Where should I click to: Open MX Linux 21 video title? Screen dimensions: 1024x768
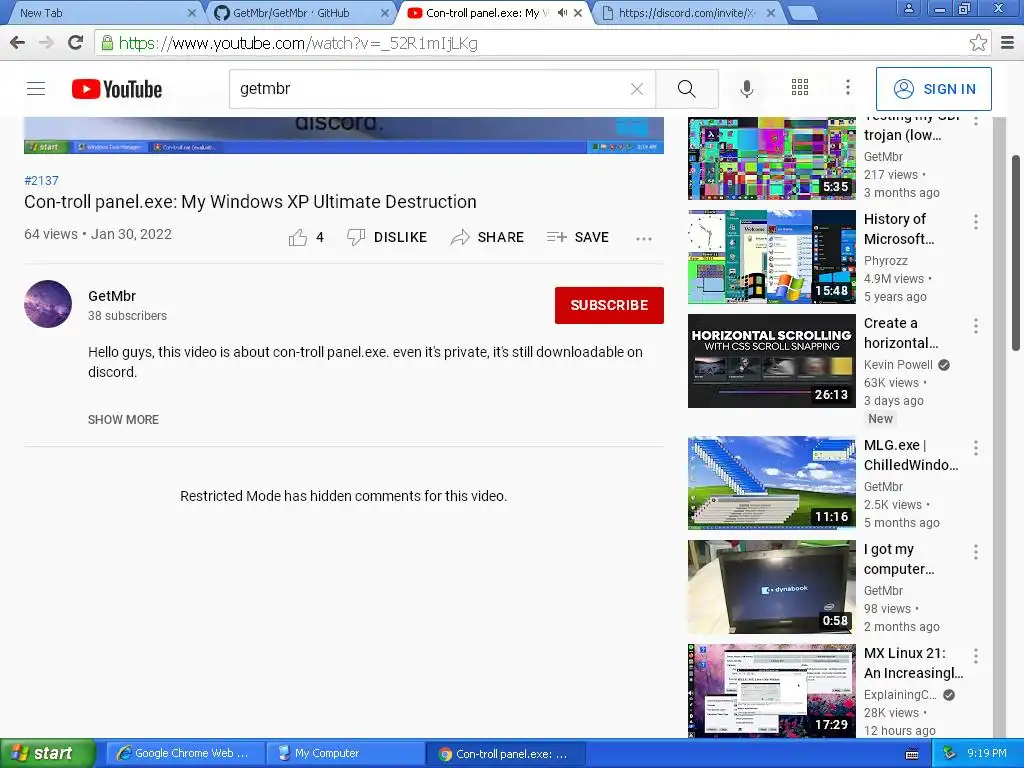(914, 663)
